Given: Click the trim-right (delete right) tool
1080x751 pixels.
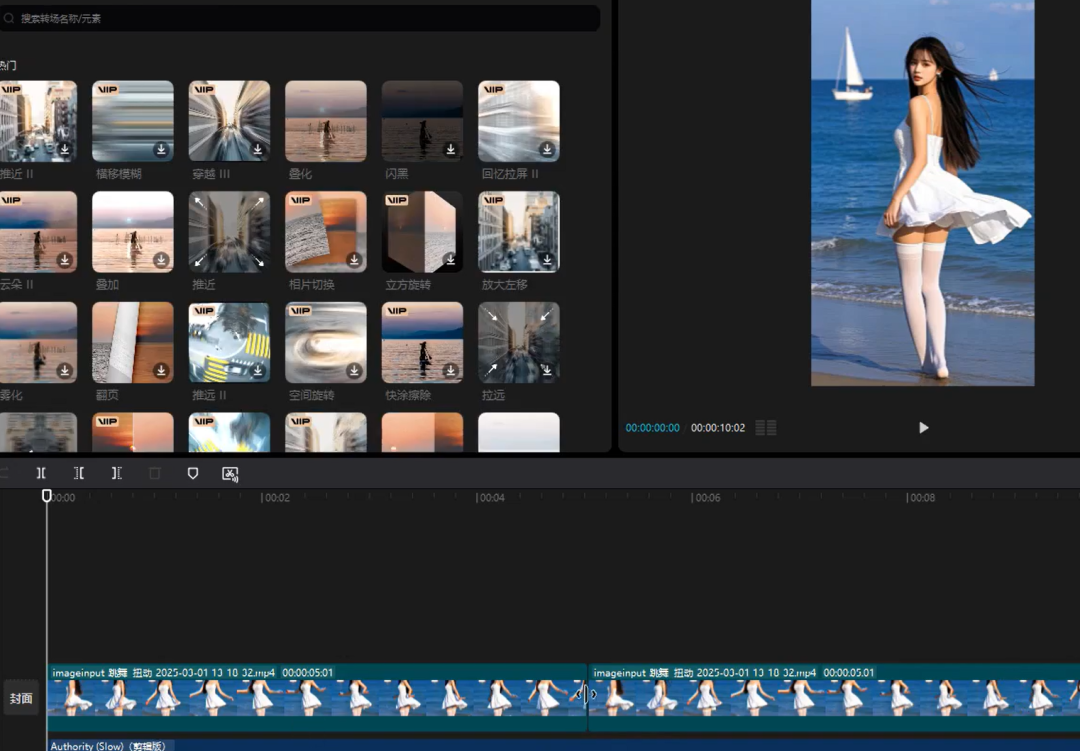Looking at the screenshot, I should (x=117, y=473).
